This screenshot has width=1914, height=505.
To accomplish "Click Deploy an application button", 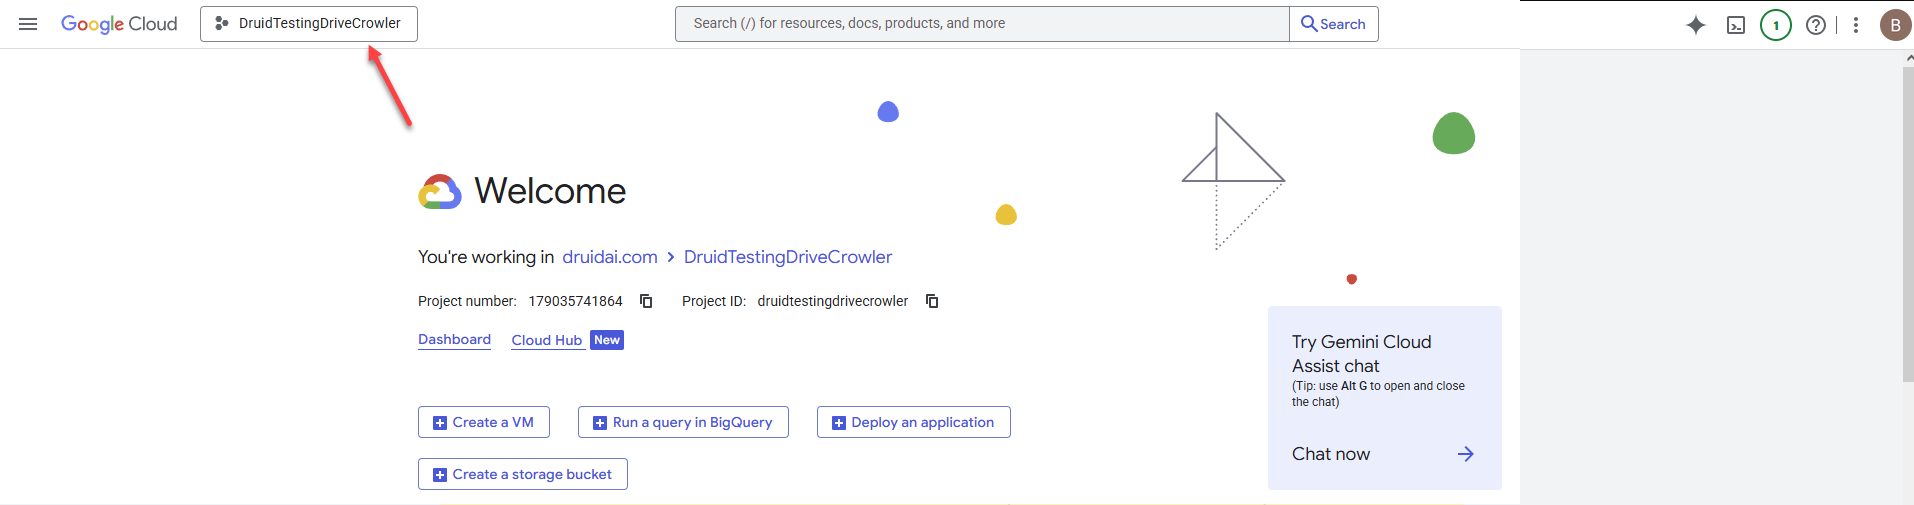I will [x=914, y=422].
